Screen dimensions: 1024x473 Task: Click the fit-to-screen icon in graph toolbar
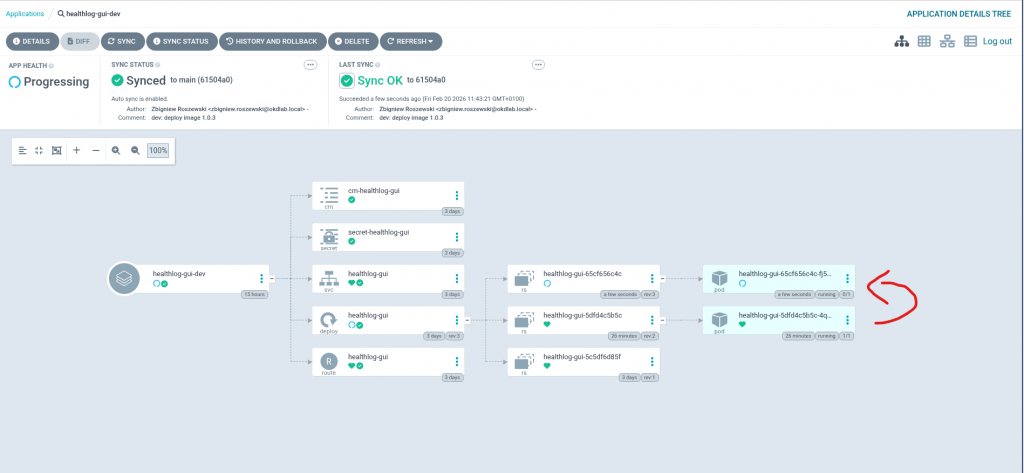[x=57, y=150]
